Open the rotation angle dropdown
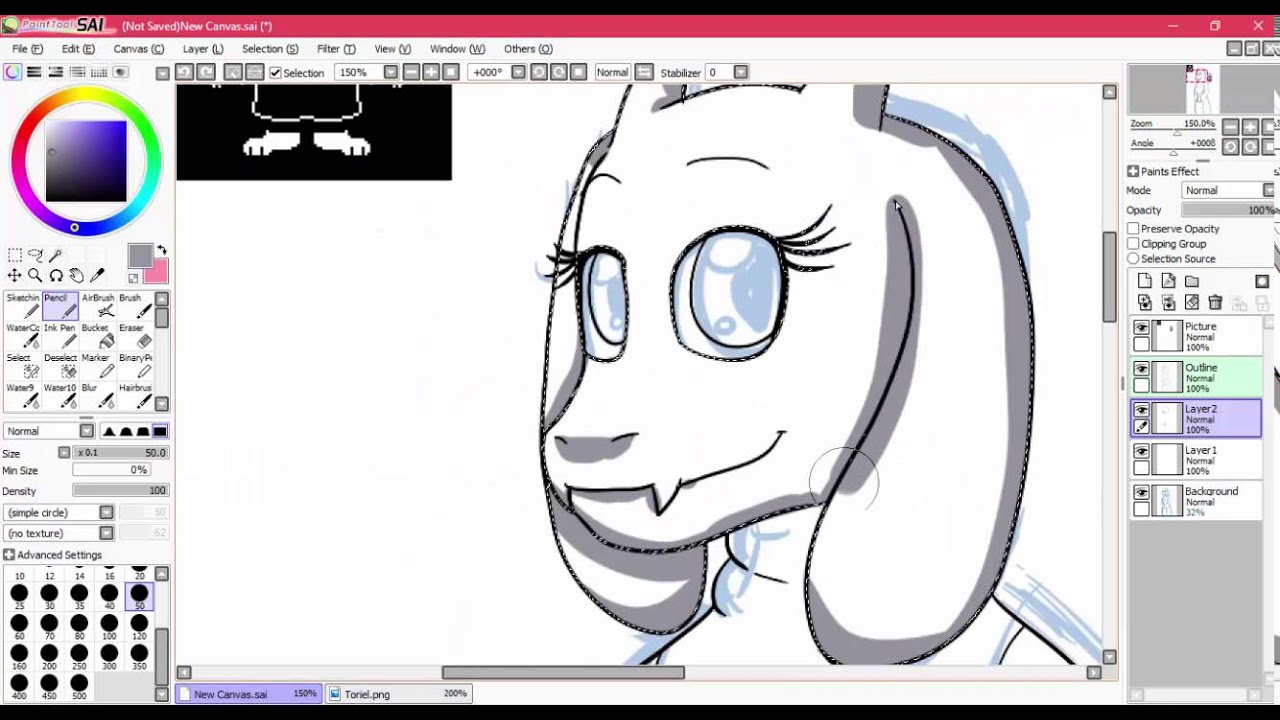Viewport: 1280px width, 720px height. 518,72
